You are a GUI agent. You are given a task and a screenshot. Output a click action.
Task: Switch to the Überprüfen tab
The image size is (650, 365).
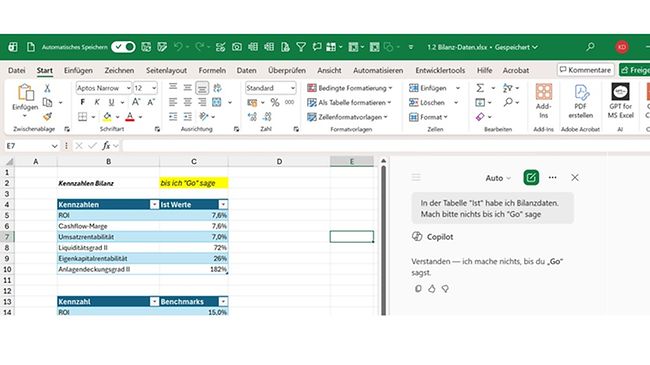click(287, 71)
